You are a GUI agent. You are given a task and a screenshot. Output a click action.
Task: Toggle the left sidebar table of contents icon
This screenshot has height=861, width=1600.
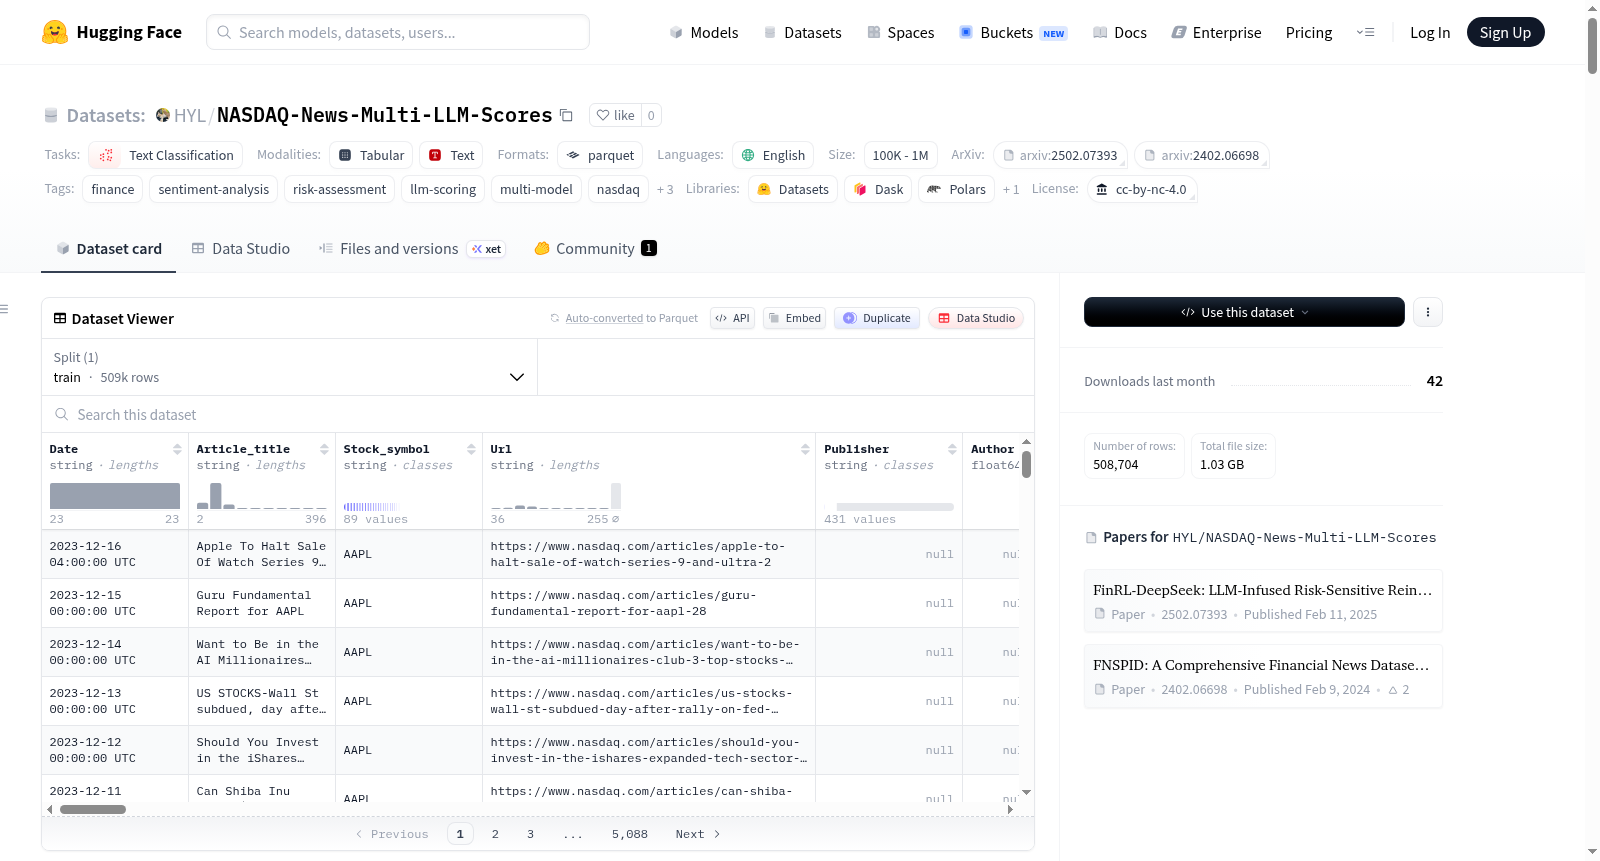click(x=5, y=309)
